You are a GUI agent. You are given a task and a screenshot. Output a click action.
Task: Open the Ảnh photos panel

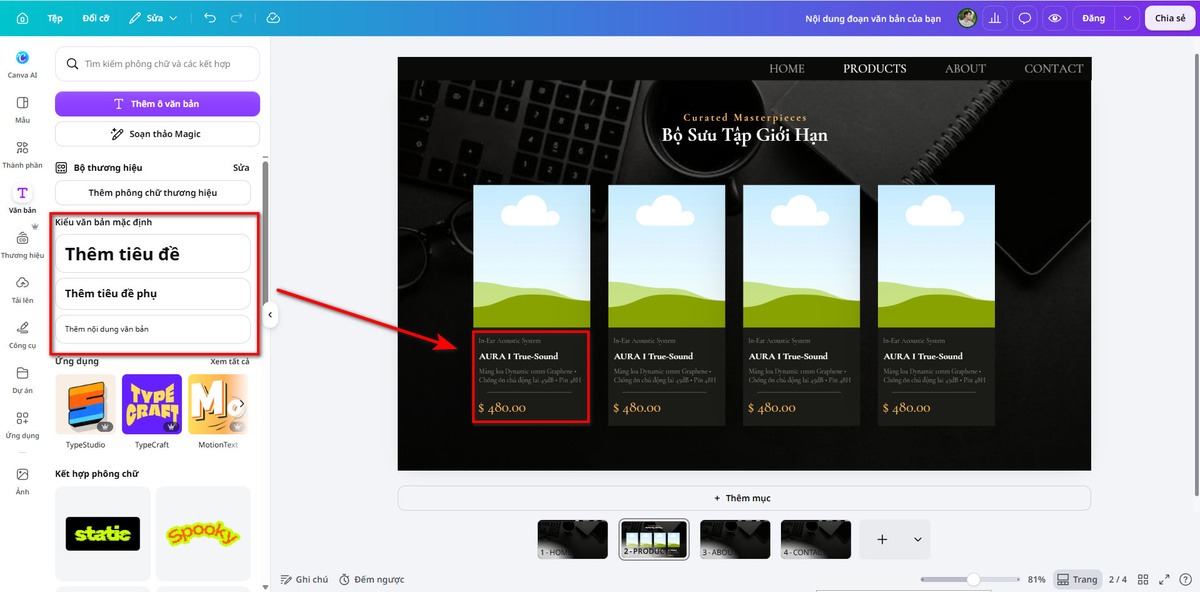[x=22, y=480]
